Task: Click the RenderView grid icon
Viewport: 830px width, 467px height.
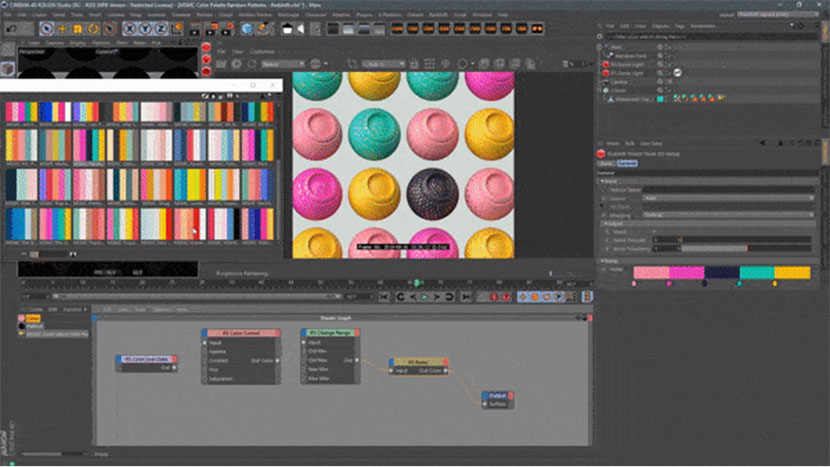Action: point(429,64)
